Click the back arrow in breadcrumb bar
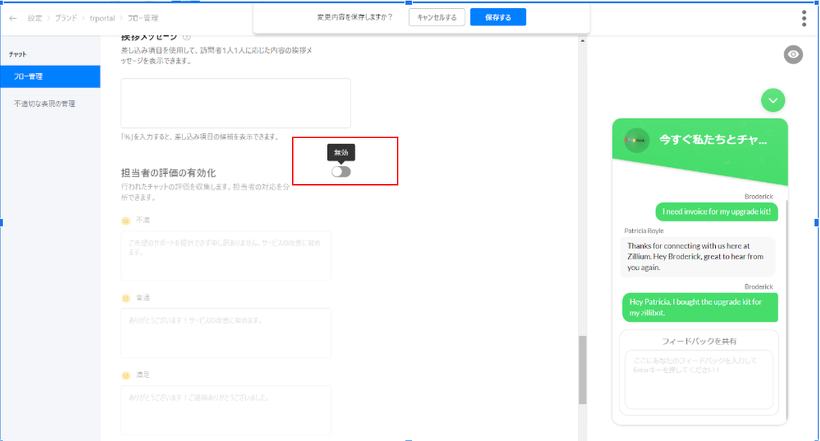Screen dimensions: 820x441 pyautogui.click(x=13, y=18)
